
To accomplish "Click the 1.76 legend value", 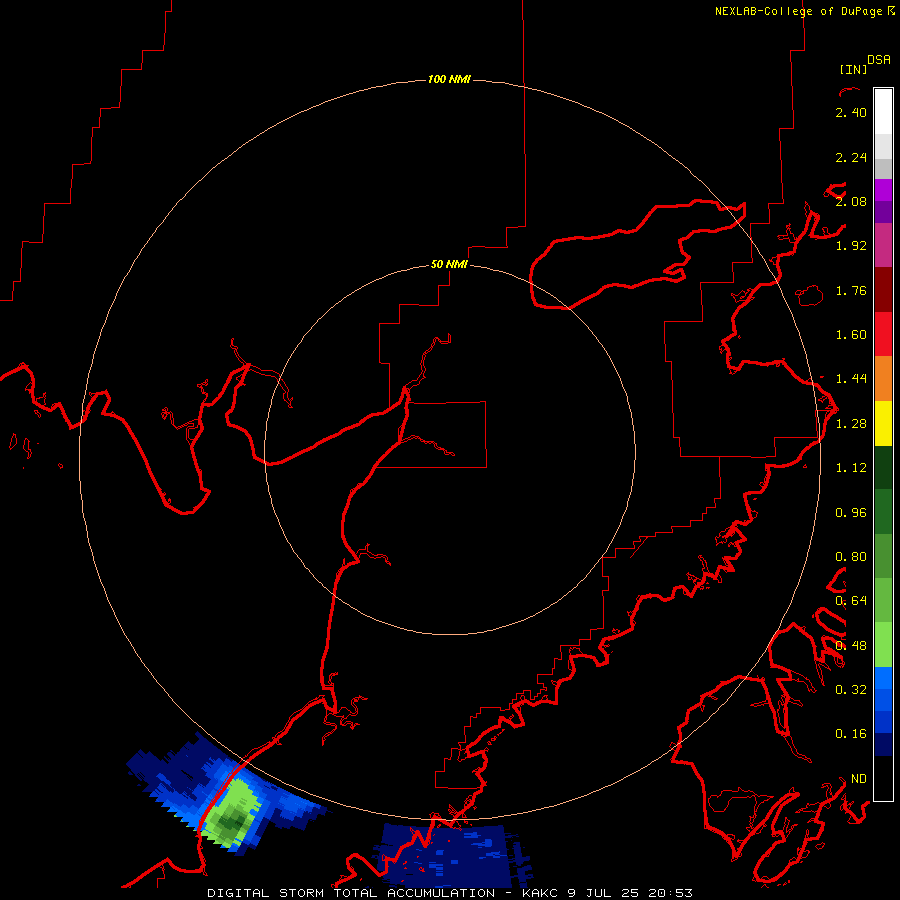I will [851, 290].
